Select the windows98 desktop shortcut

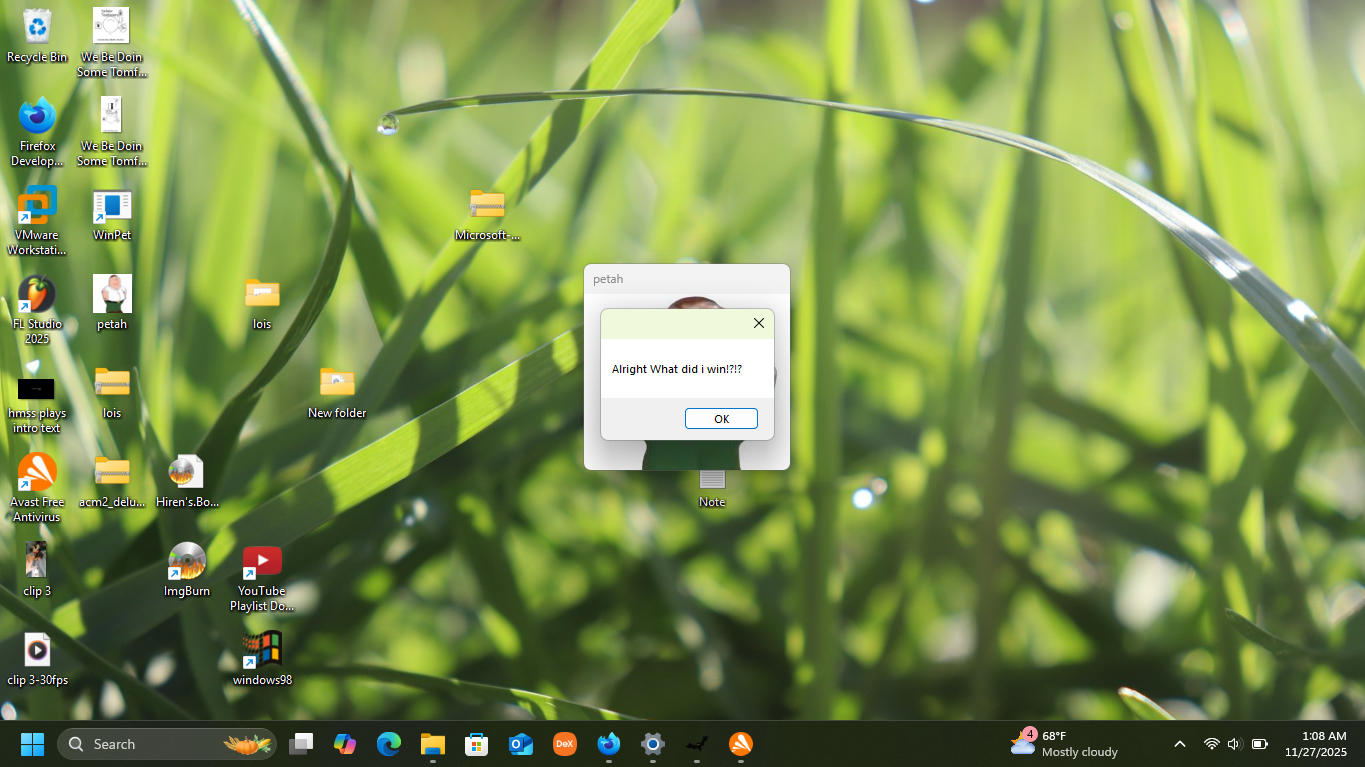(262, 659)
